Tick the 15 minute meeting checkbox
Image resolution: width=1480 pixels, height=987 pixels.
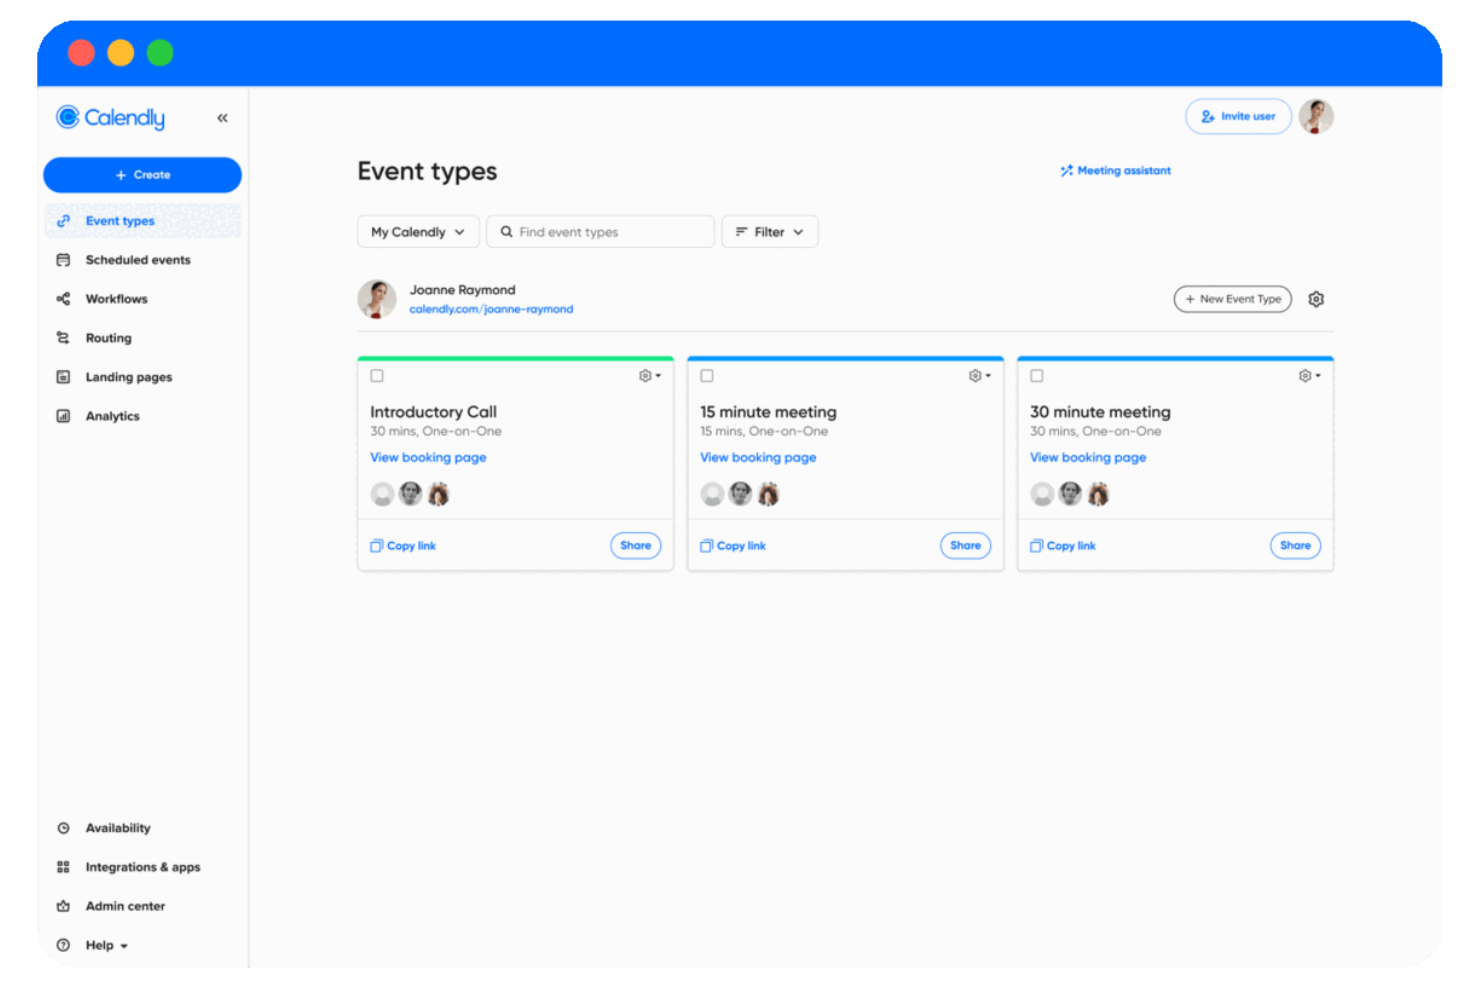point(707,376)
